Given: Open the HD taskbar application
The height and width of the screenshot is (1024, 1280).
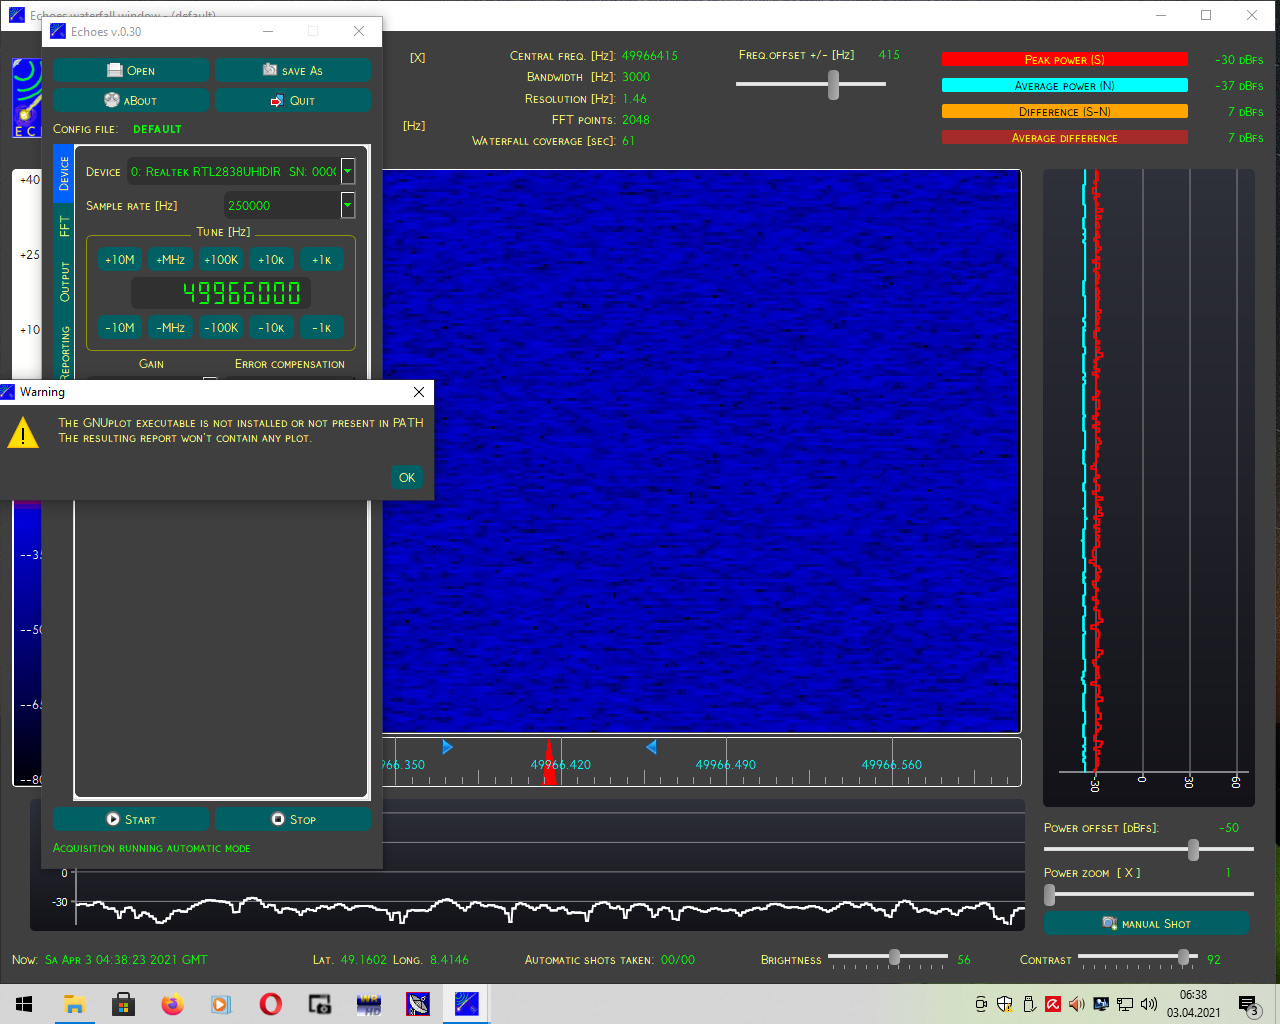Looking at the screenshot, I should coord(369,1004).
